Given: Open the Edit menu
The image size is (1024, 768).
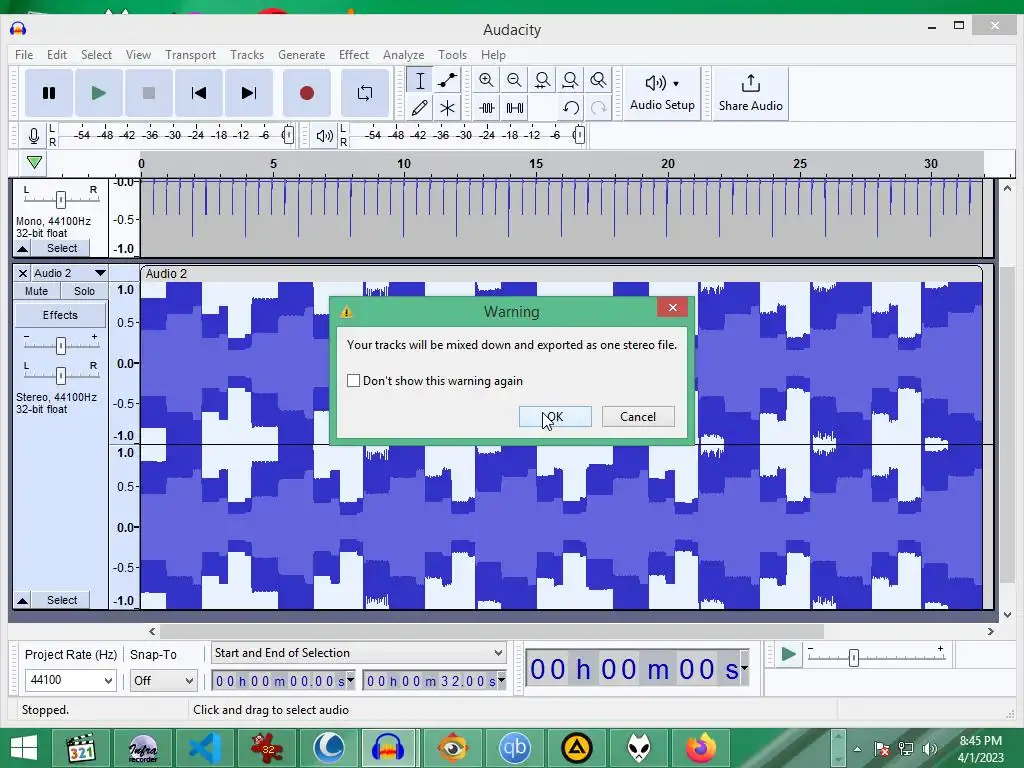Looking at the screenshot, I should tap(57, 55).
